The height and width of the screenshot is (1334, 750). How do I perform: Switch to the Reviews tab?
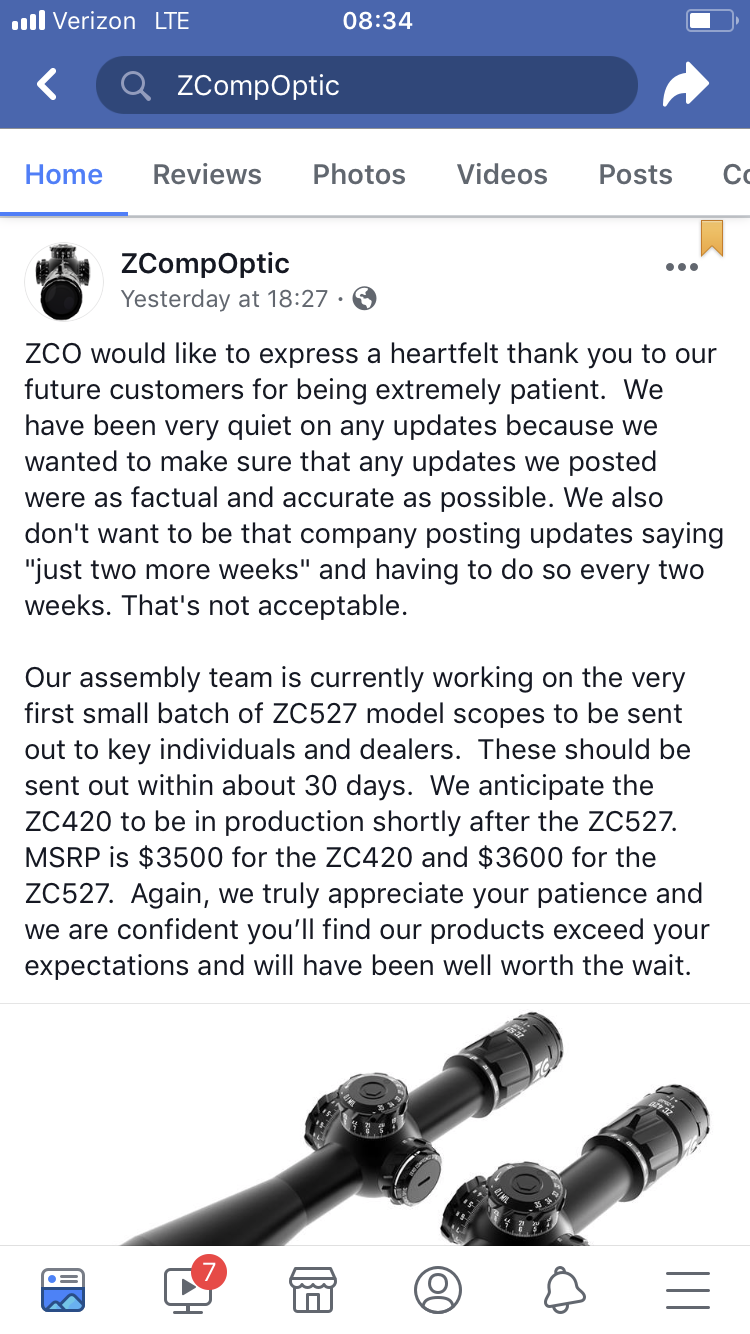pos(207,174)
